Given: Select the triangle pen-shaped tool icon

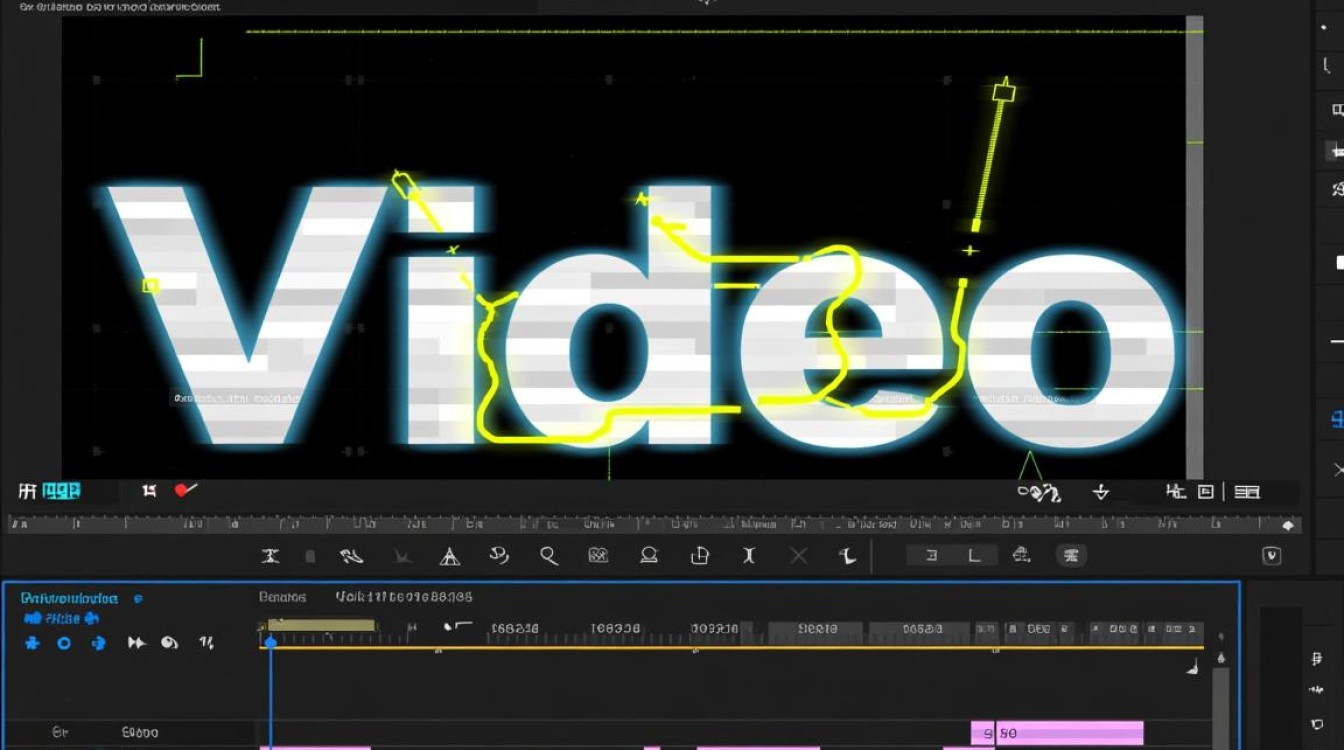Looking at the screenshot, I should point(450,556).
